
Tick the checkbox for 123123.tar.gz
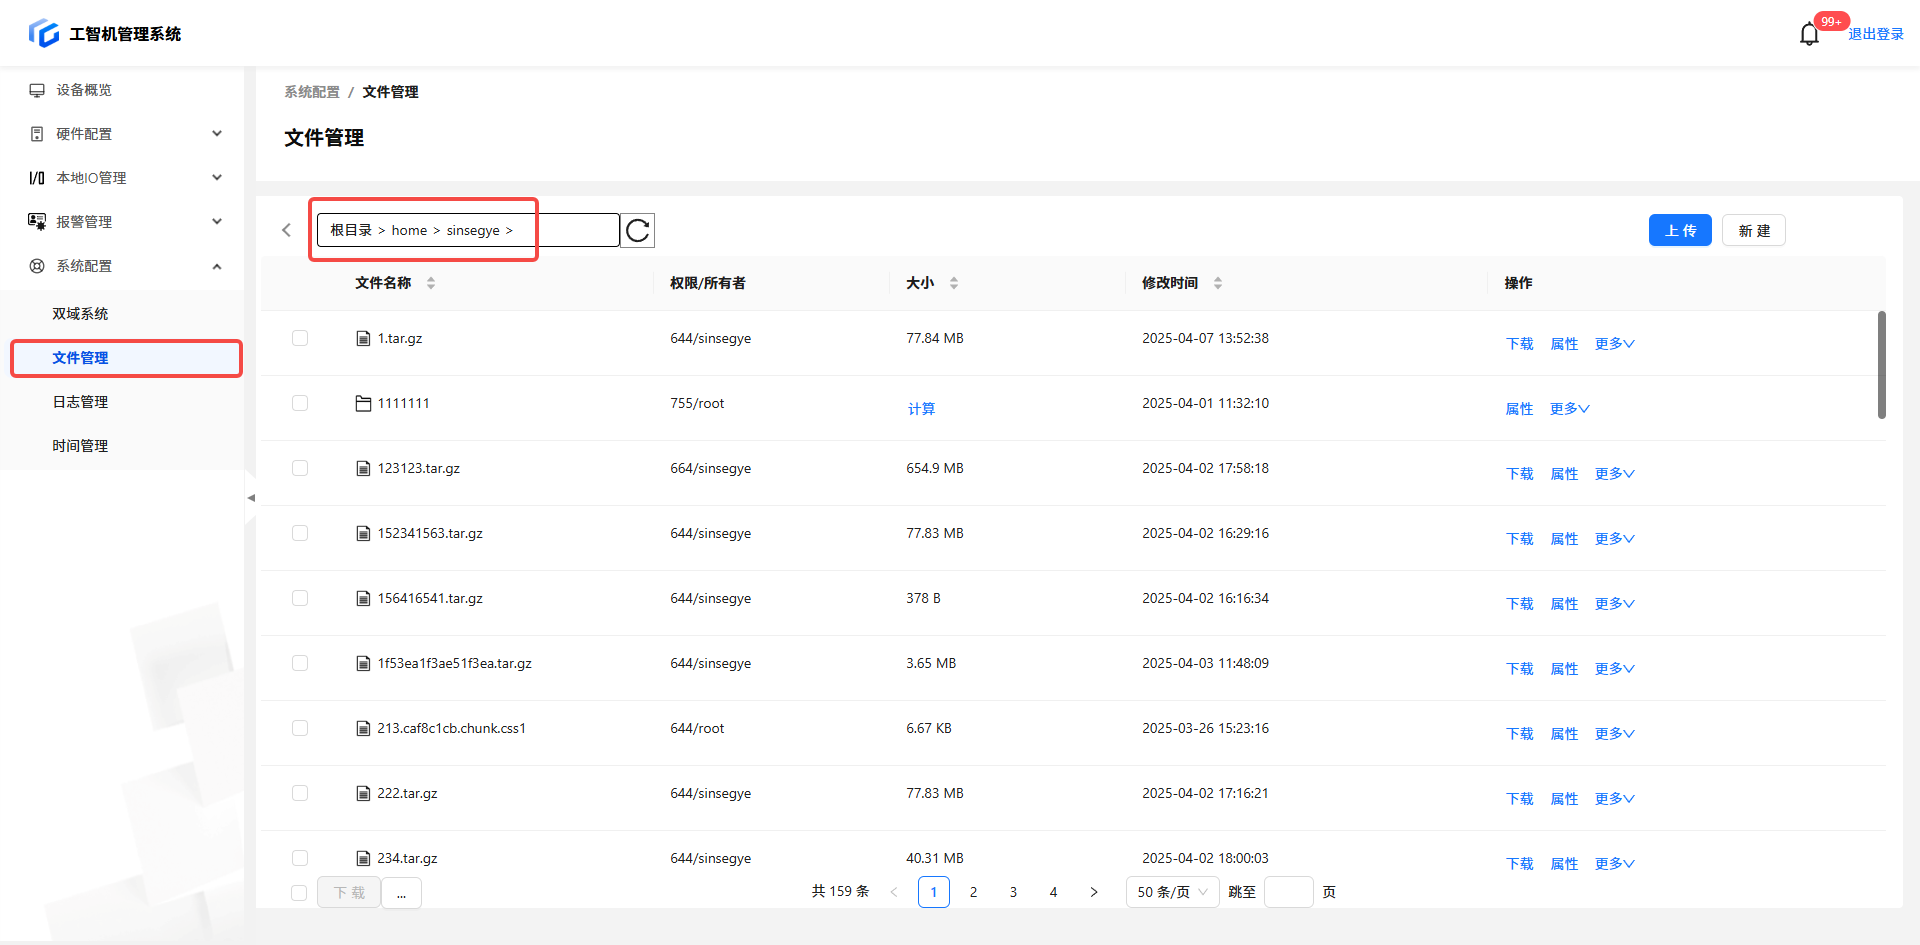[x=300, y=469]
